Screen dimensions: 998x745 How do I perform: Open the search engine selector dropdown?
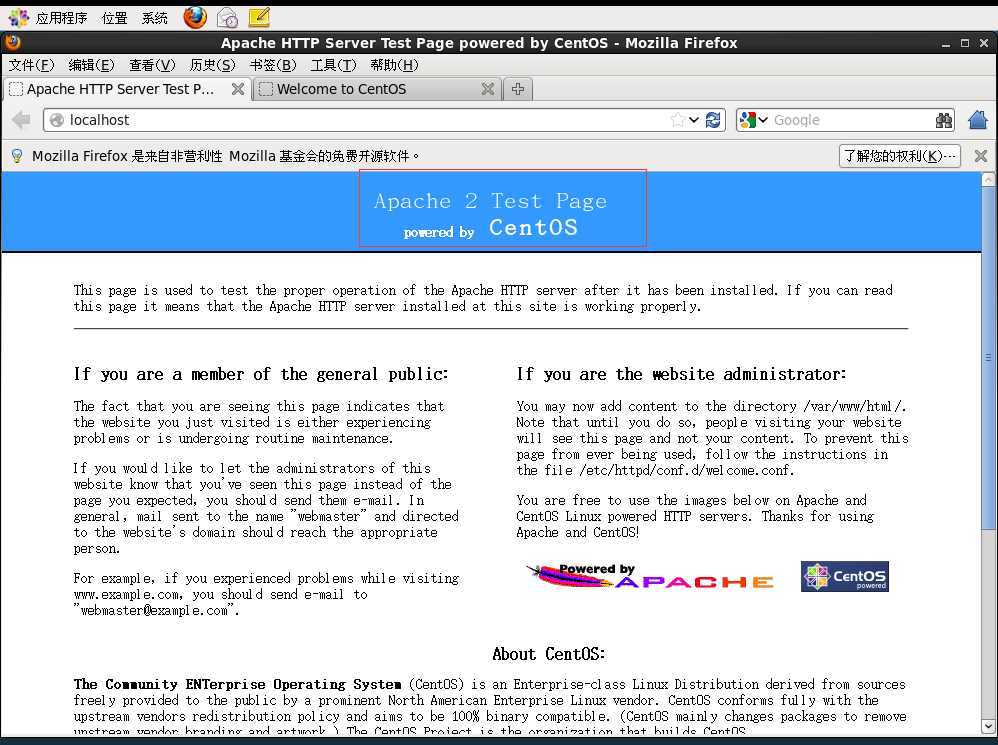(754, 120)
